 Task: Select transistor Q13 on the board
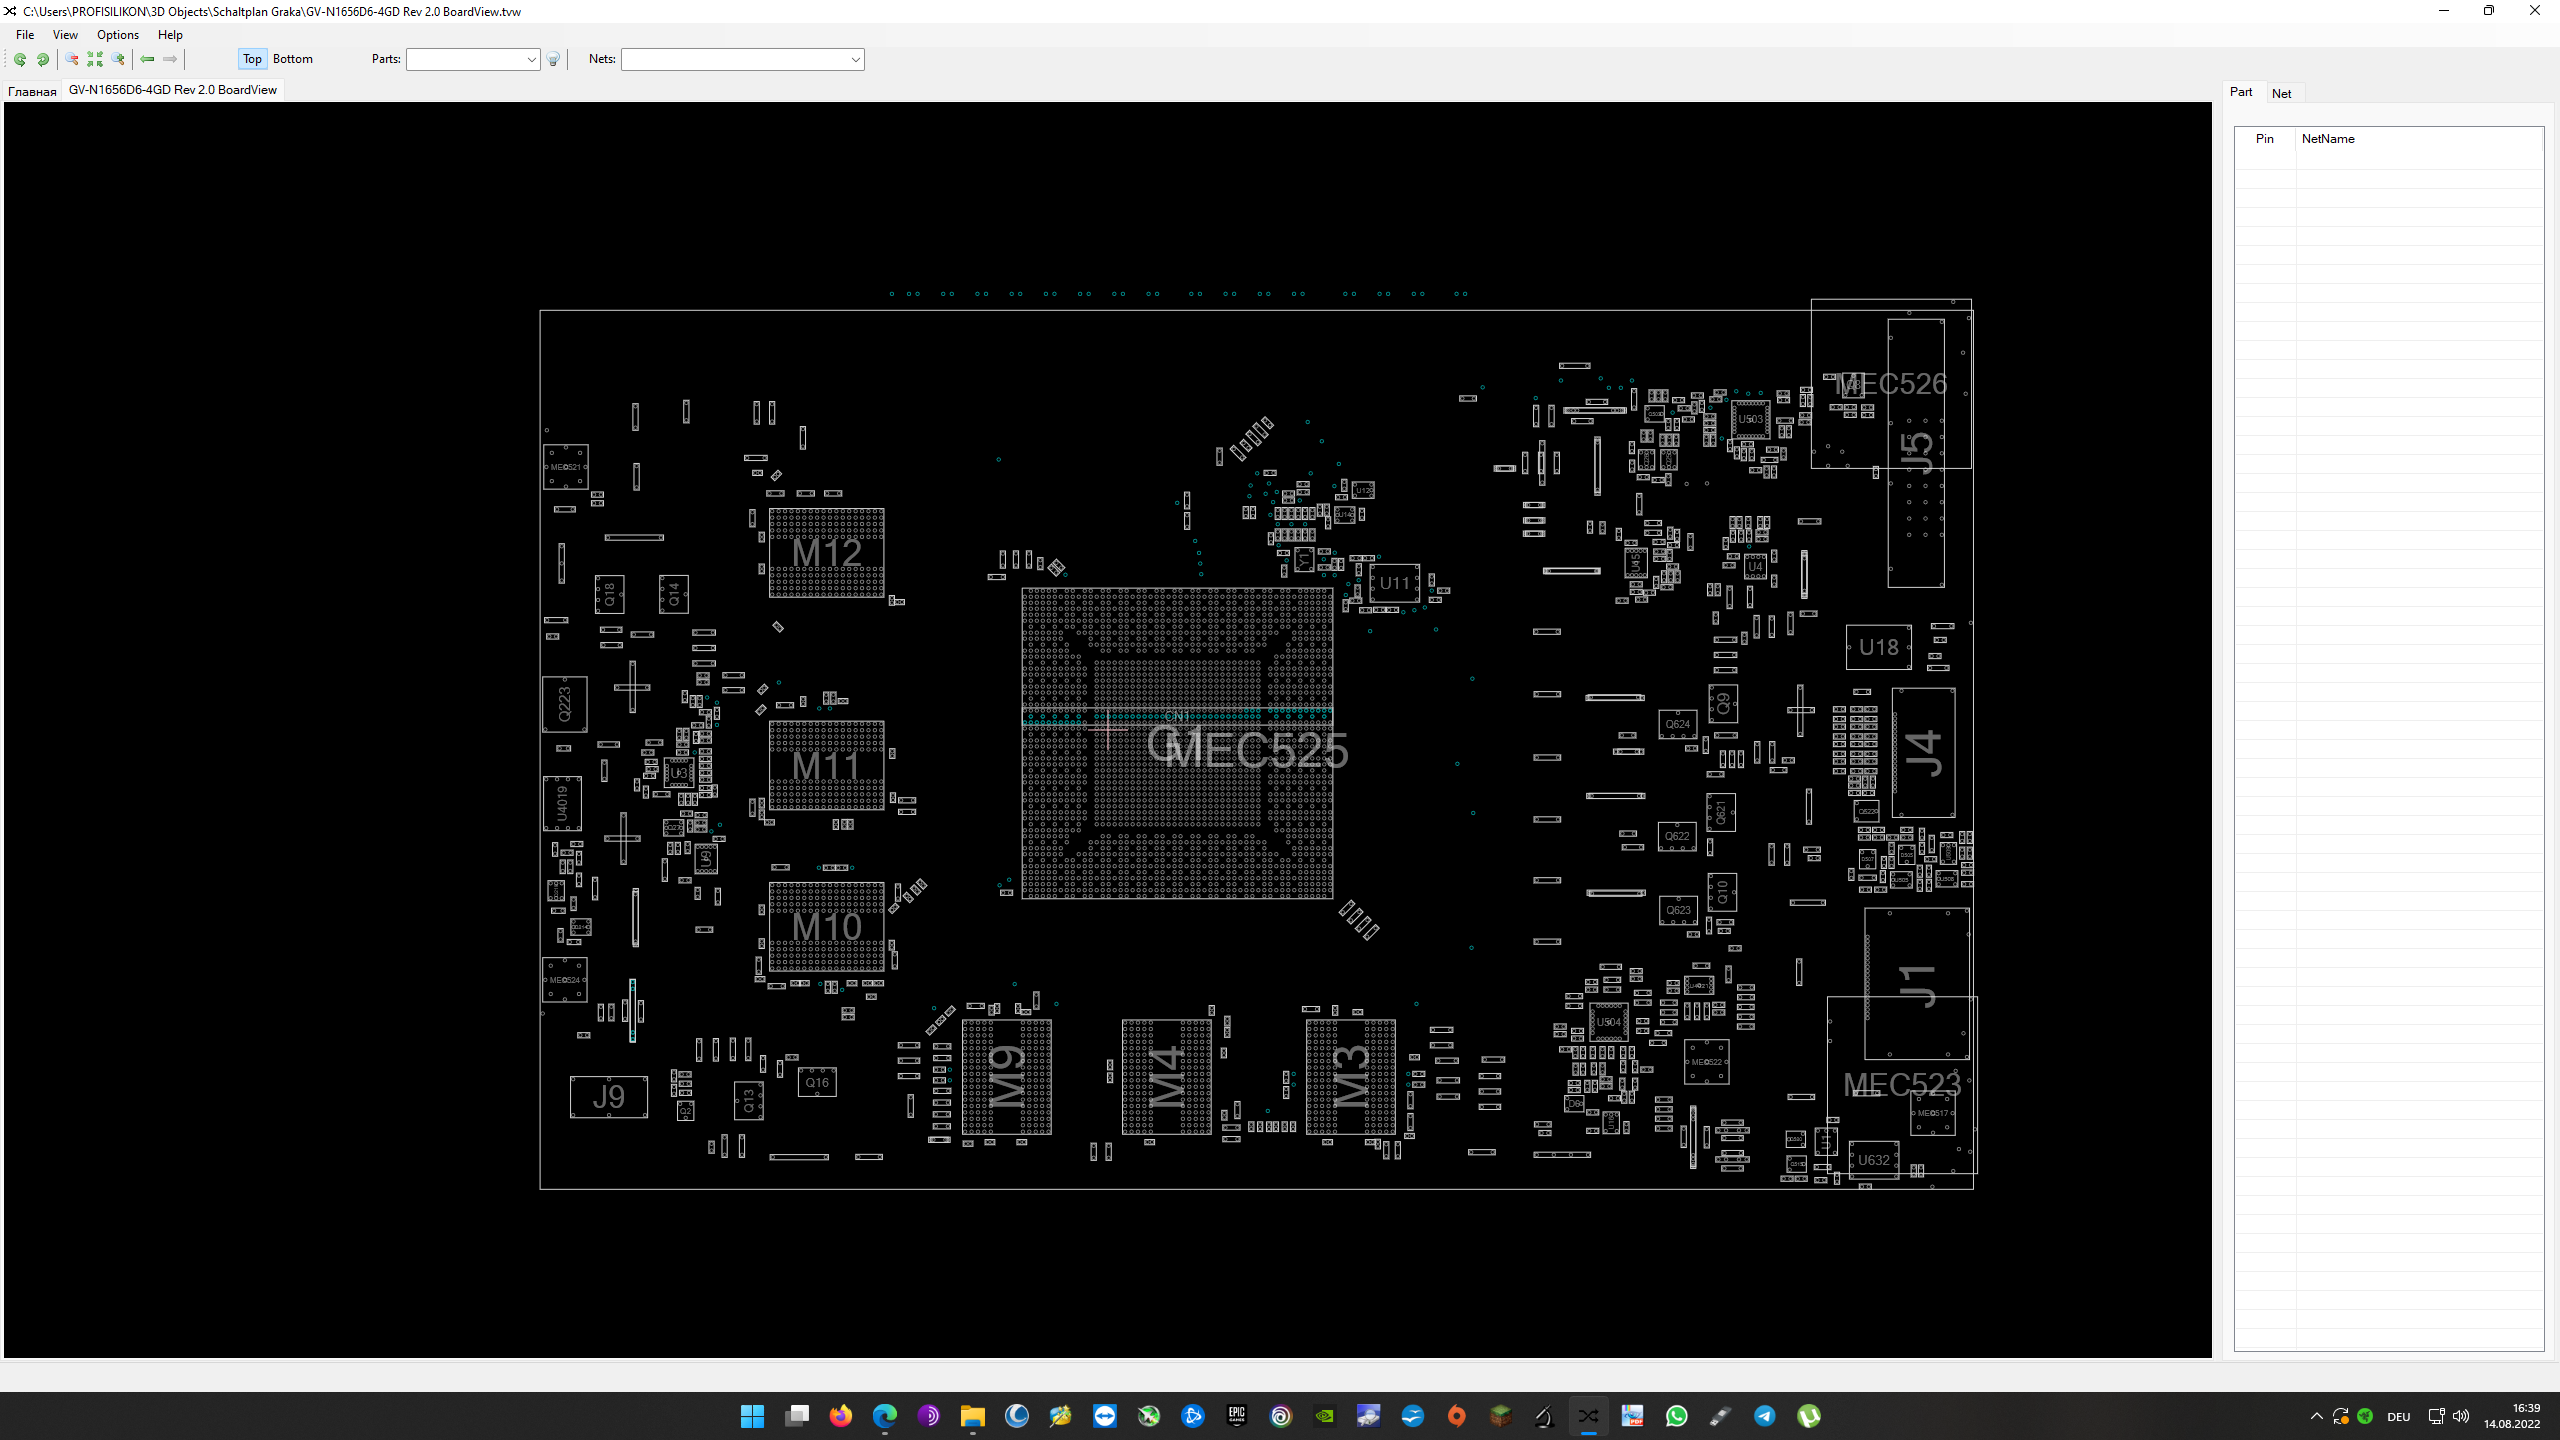pos(749,1101)
